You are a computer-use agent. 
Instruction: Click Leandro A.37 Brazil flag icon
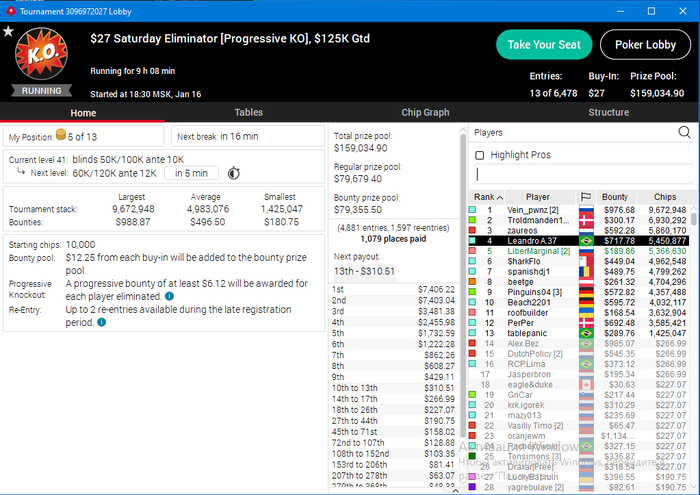point(586,241)
